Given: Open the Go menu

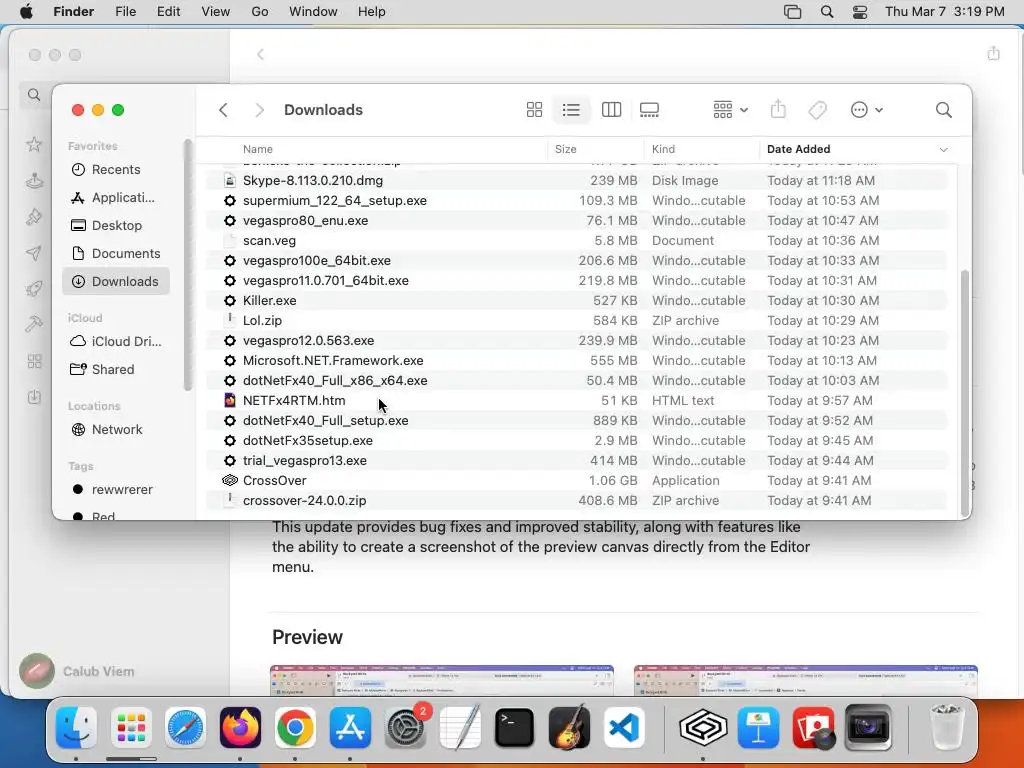Looking at the screenshot, I should (x=260, y=12).
